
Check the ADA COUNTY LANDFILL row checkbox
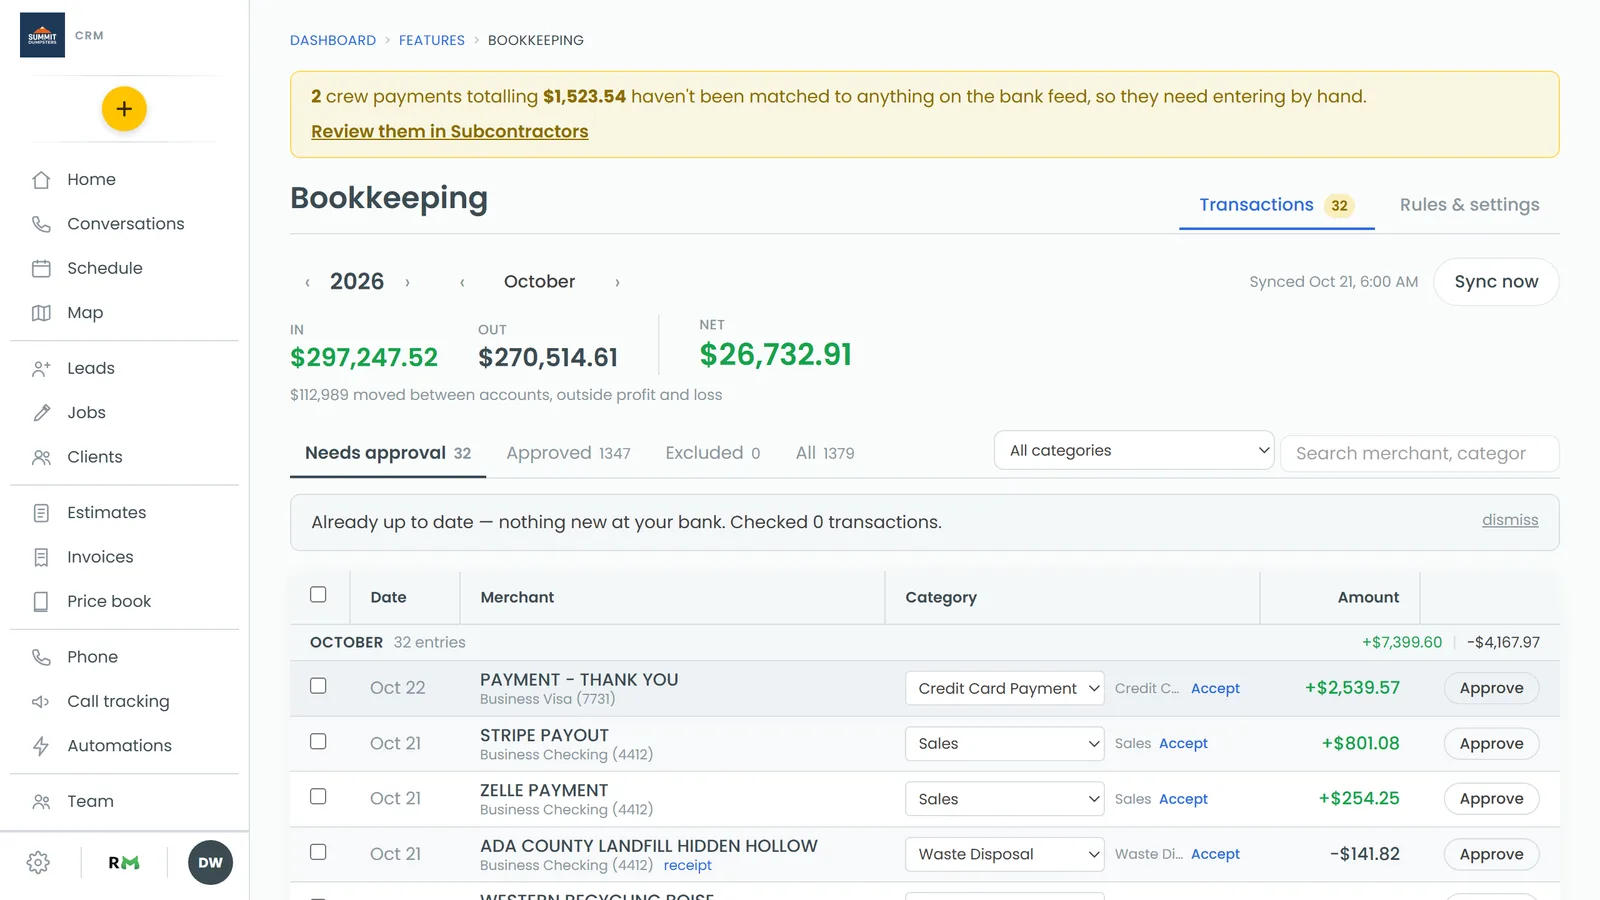point(318,852)
